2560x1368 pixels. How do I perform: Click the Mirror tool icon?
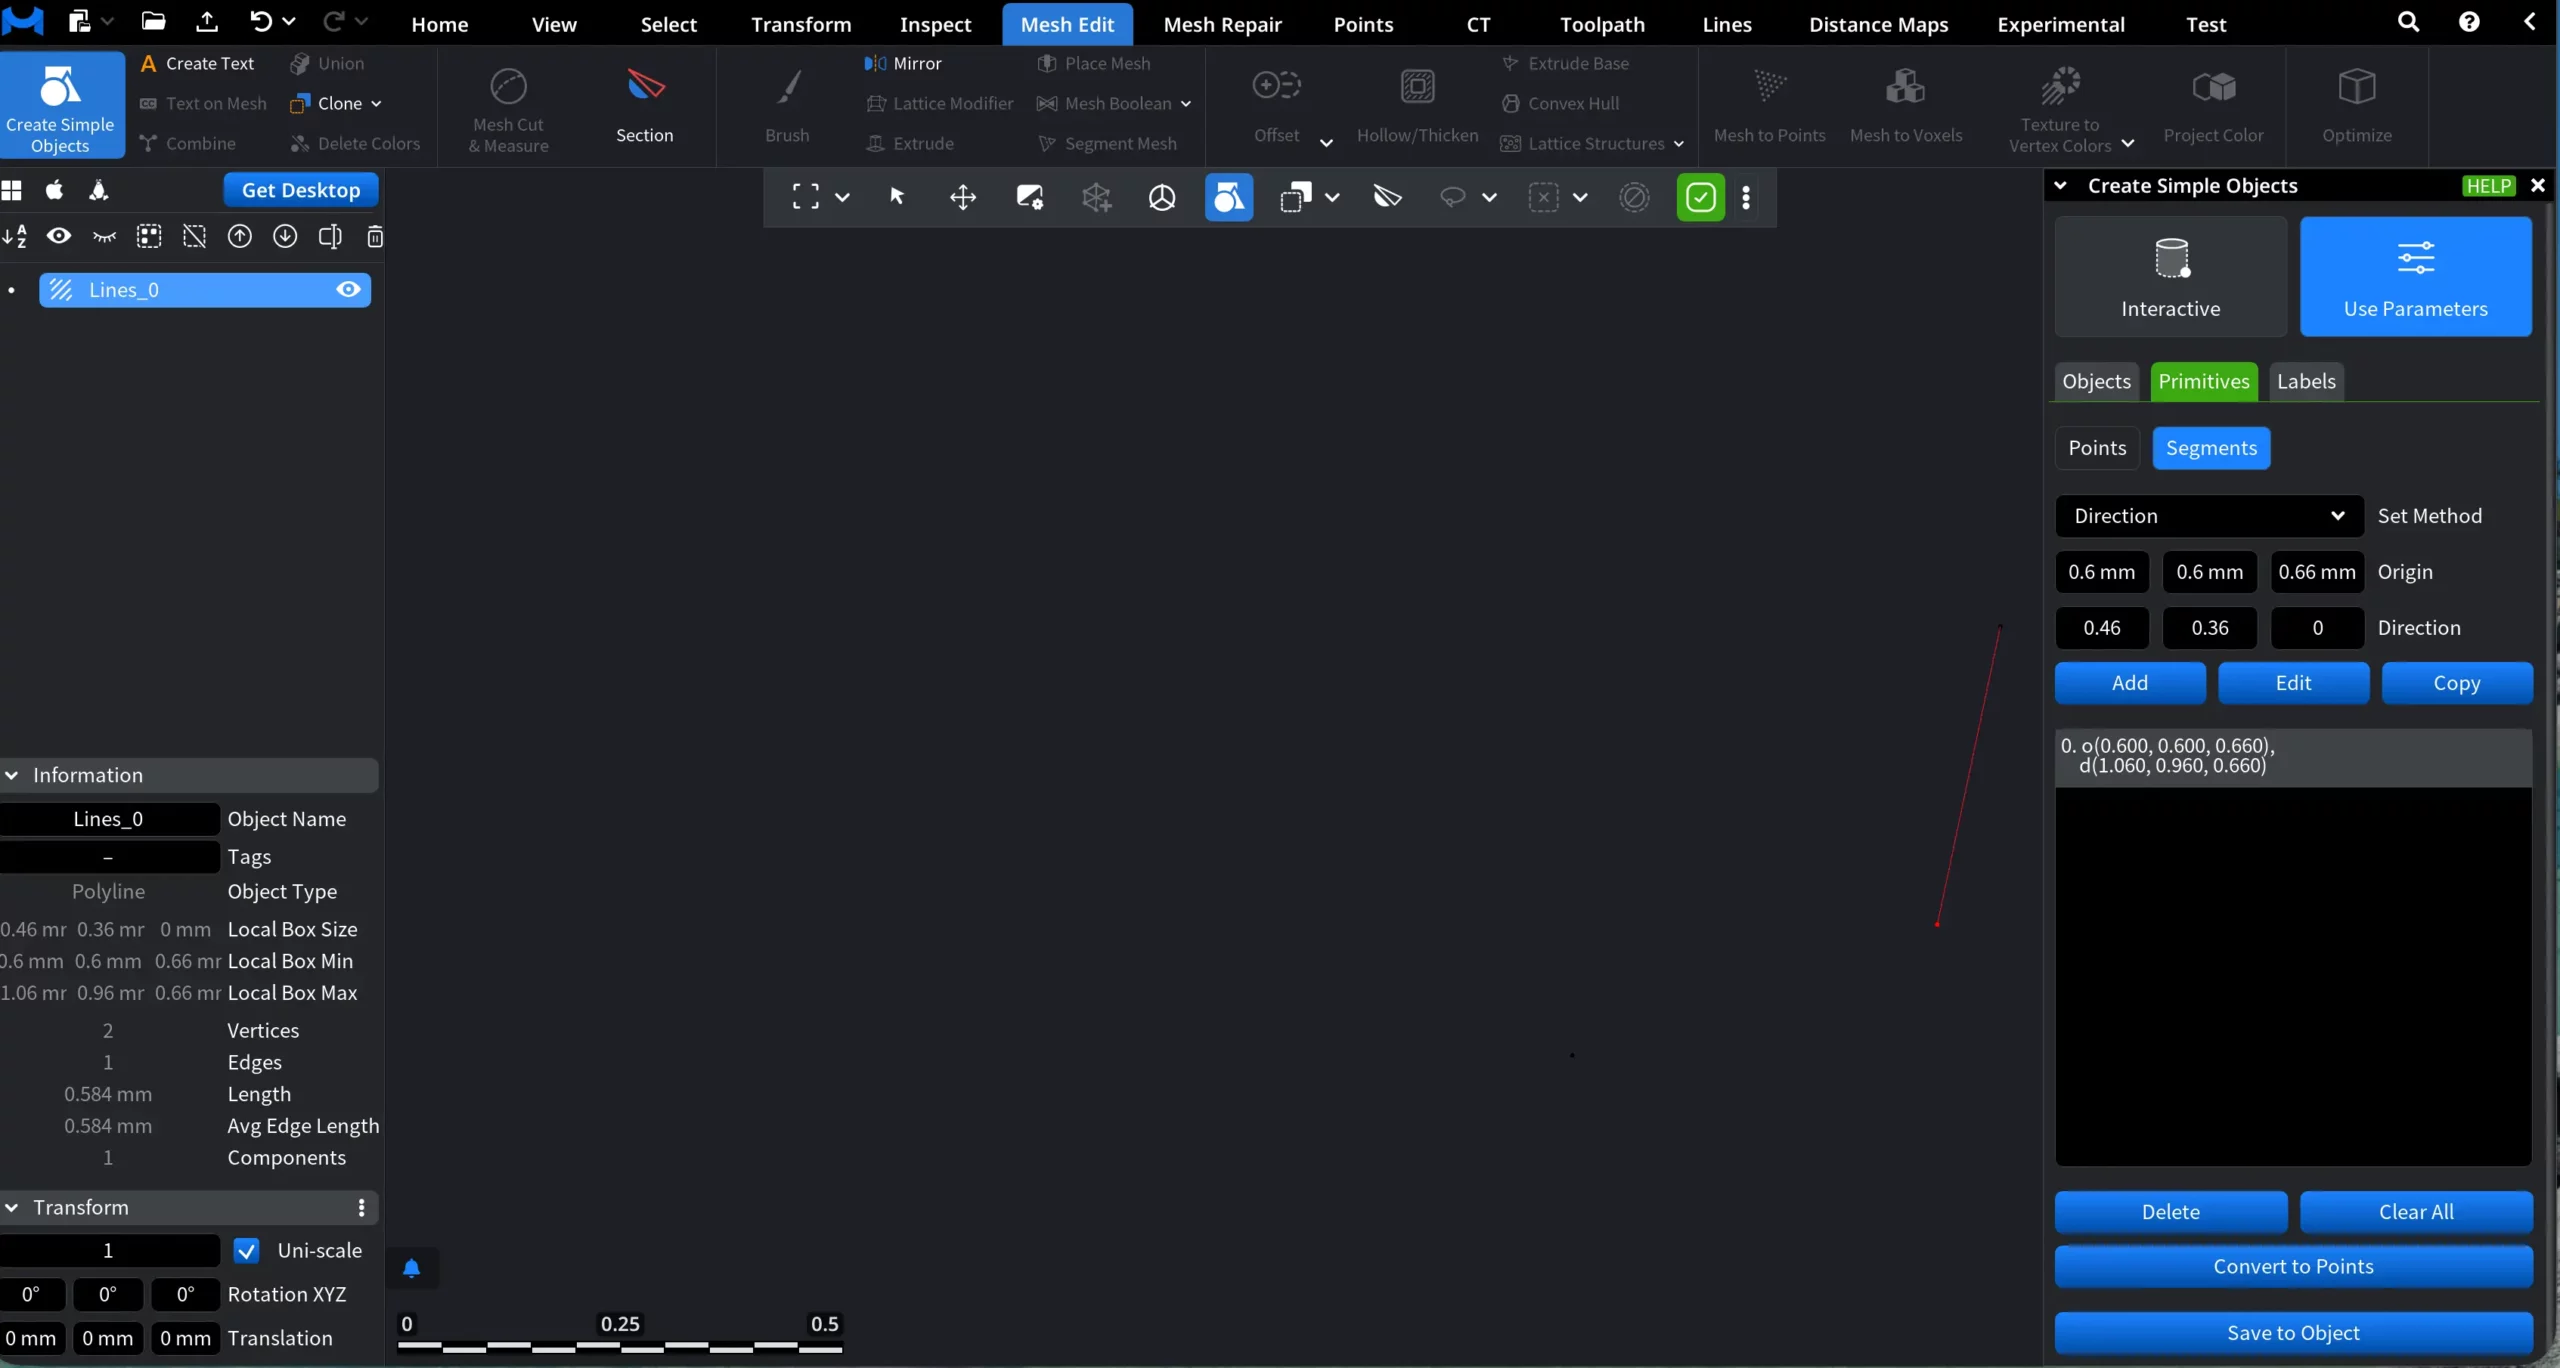[x=875, y=64]
